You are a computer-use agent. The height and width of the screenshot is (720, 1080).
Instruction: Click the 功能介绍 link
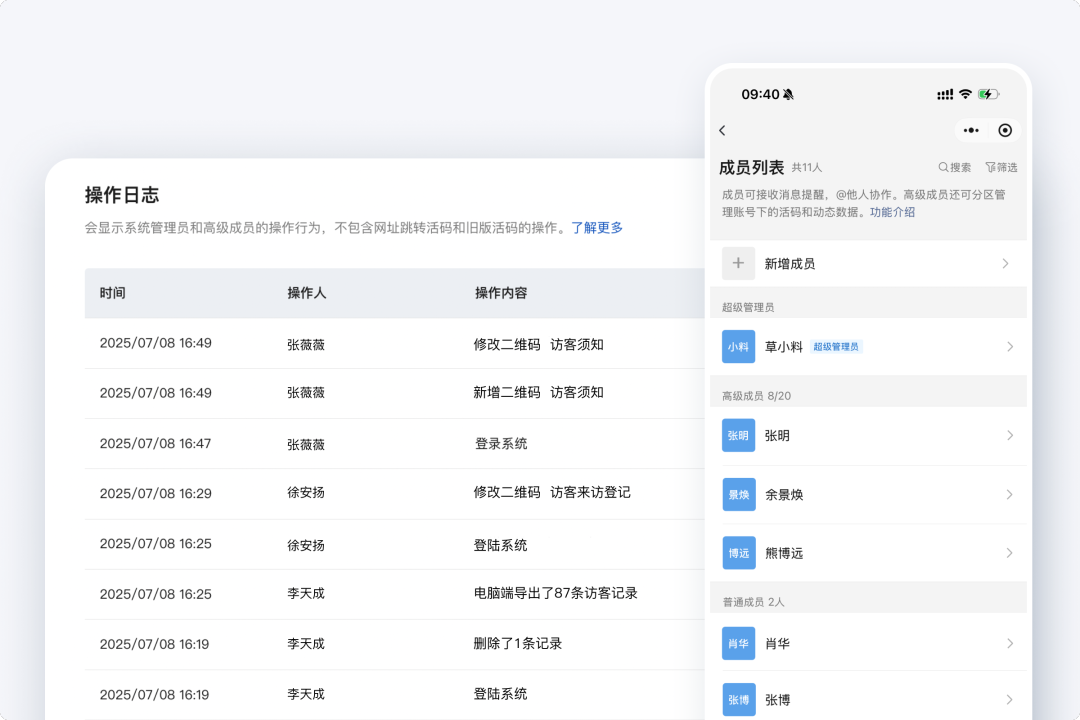892,212
